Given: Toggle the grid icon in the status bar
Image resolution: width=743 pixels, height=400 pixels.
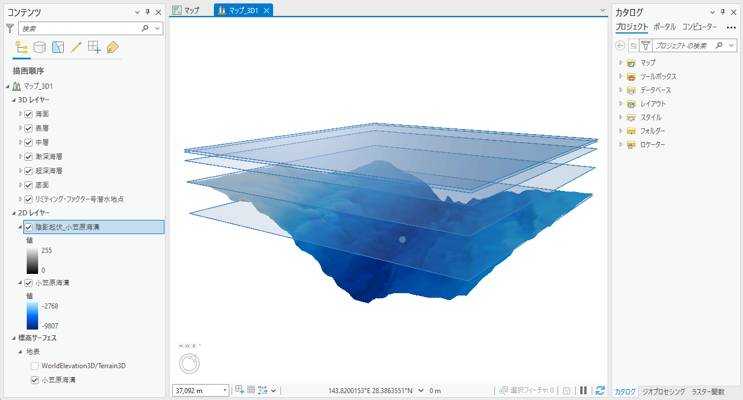Looking at the screenshot, I should coord(251,390).
